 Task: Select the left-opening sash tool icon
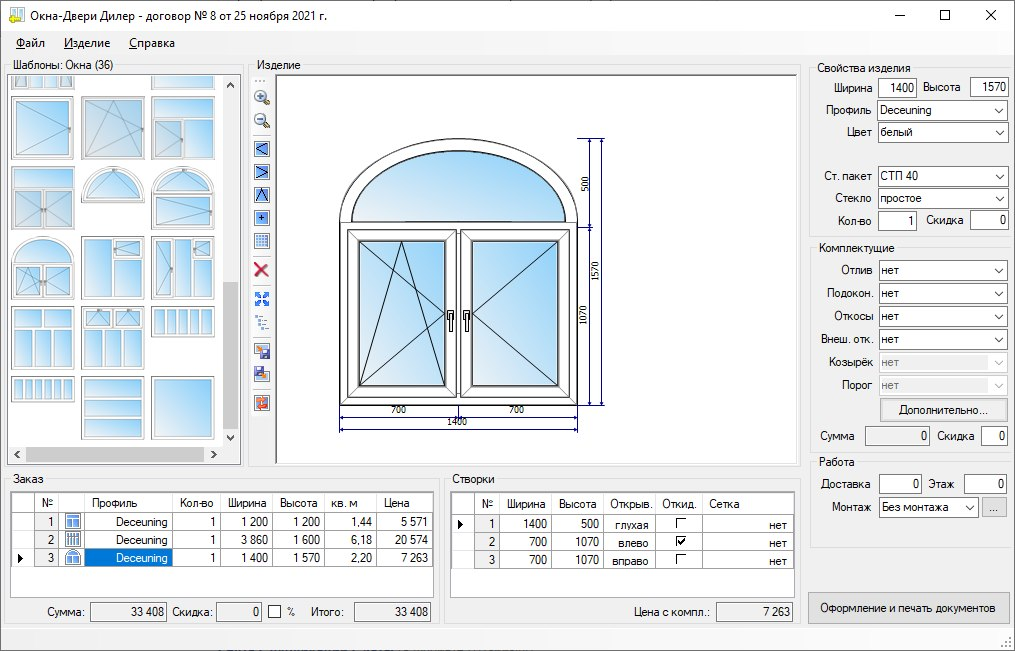(262, 148)
